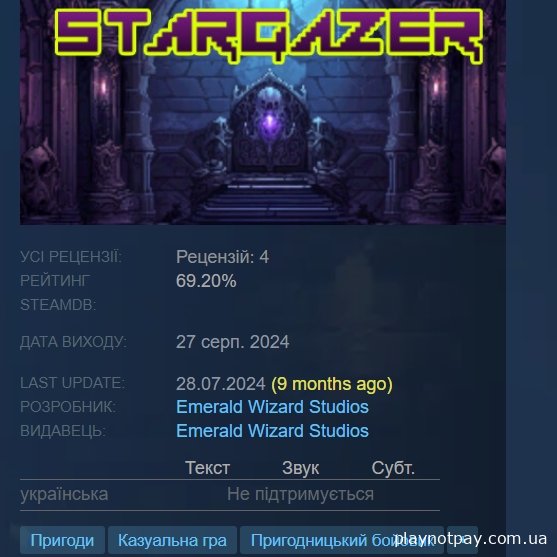Click the release date 27 серп. 2024
This screenshot has height=557, width=557.
click(233, 342)
